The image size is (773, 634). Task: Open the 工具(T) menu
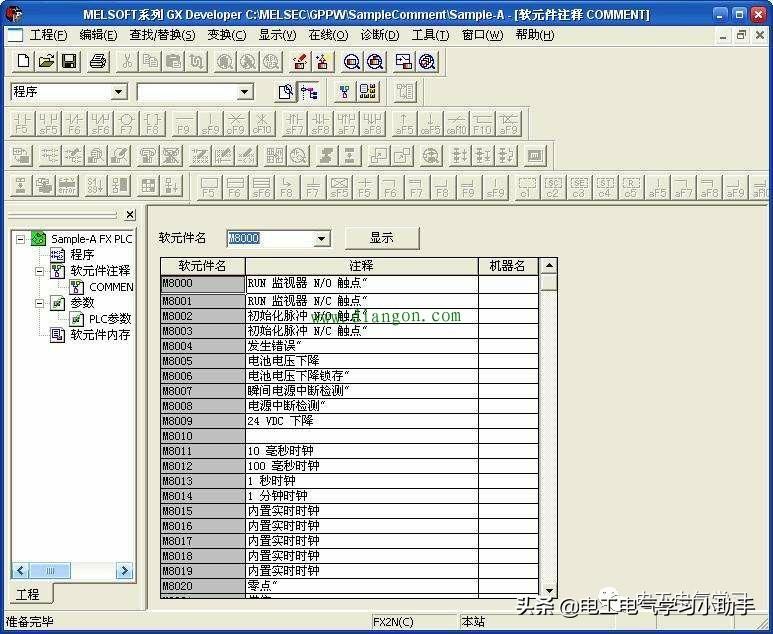(x=430, y=35)
